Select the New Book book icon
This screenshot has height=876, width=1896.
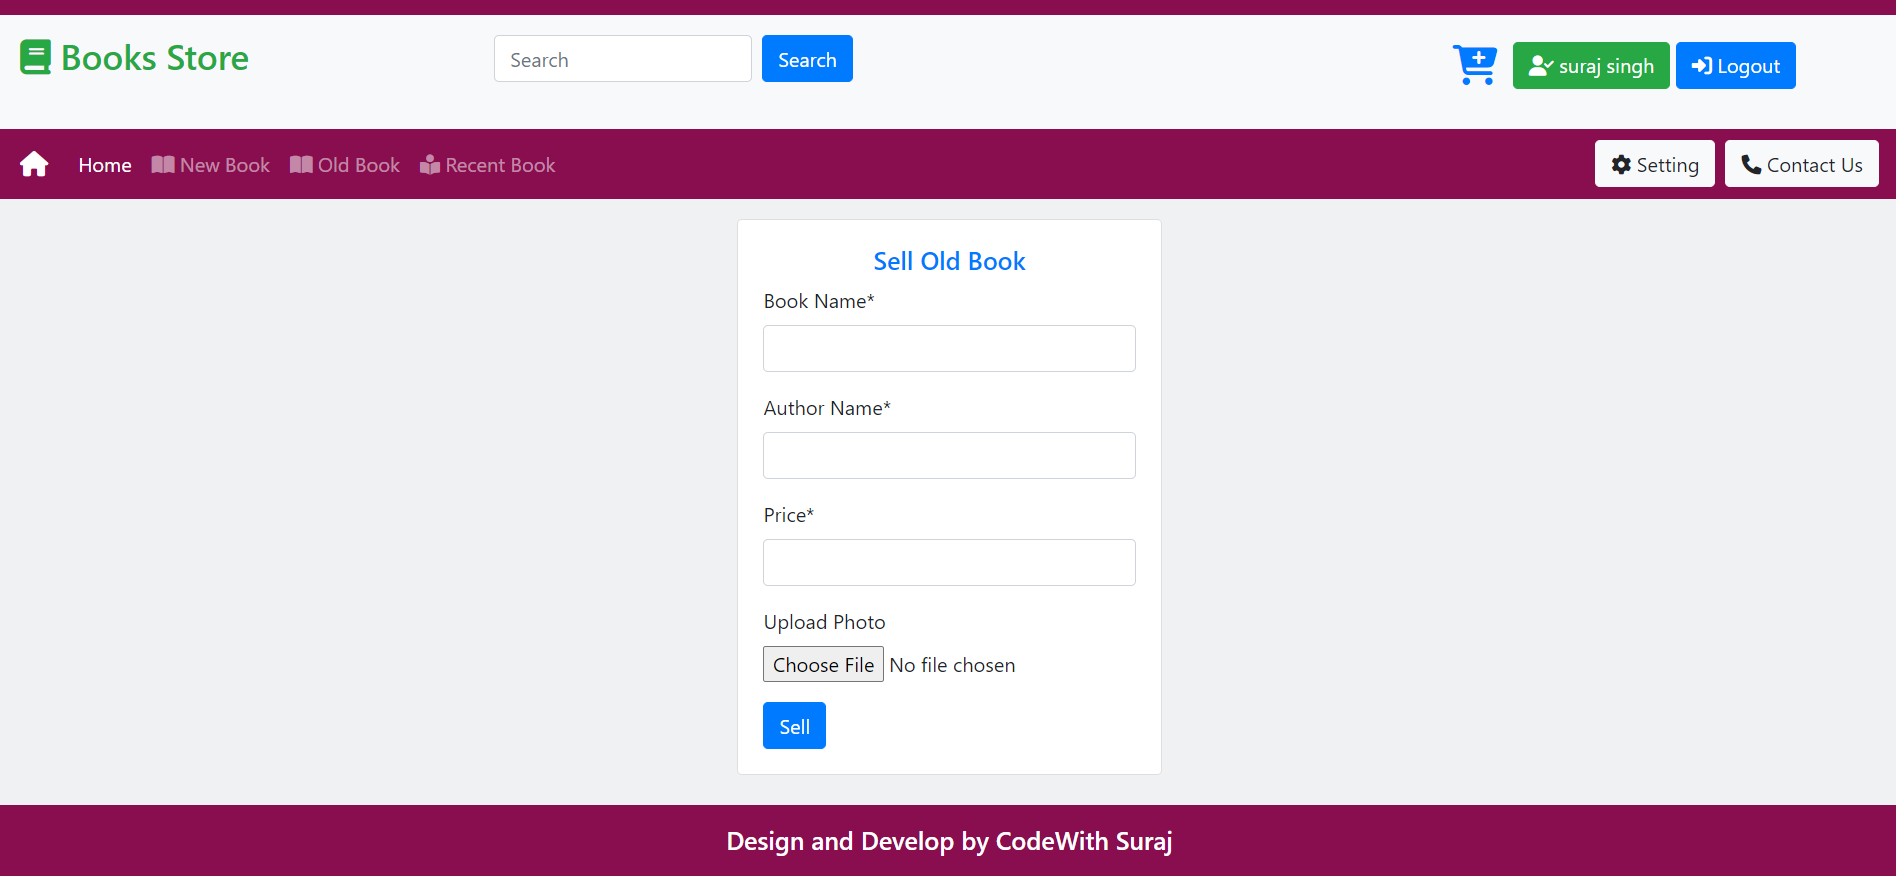coord(162,164)
